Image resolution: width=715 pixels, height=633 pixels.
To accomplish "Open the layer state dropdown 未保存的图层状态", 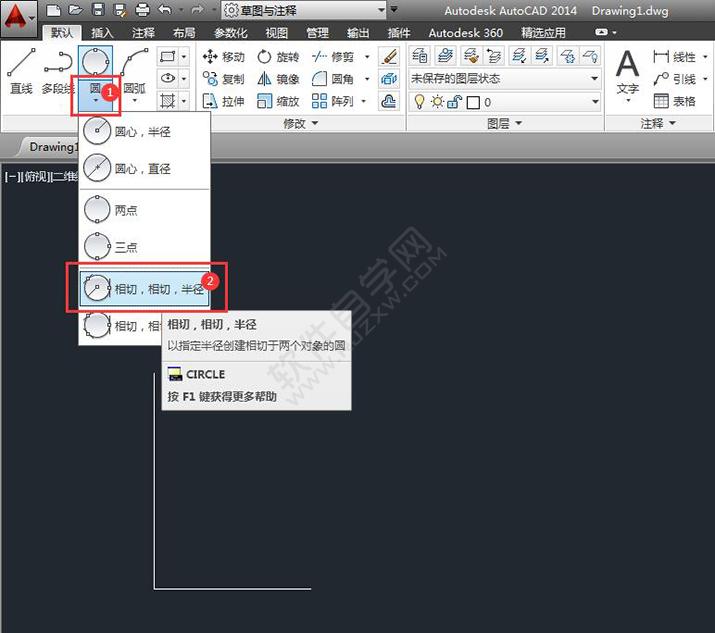I will (504, 78).
